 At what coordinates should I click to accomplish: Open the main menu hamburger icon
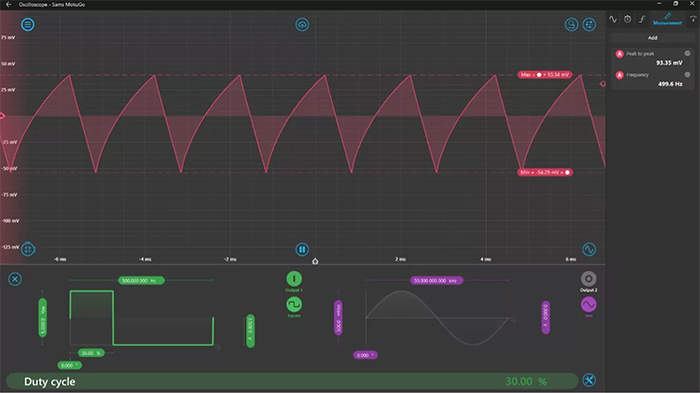click(28, 25)
